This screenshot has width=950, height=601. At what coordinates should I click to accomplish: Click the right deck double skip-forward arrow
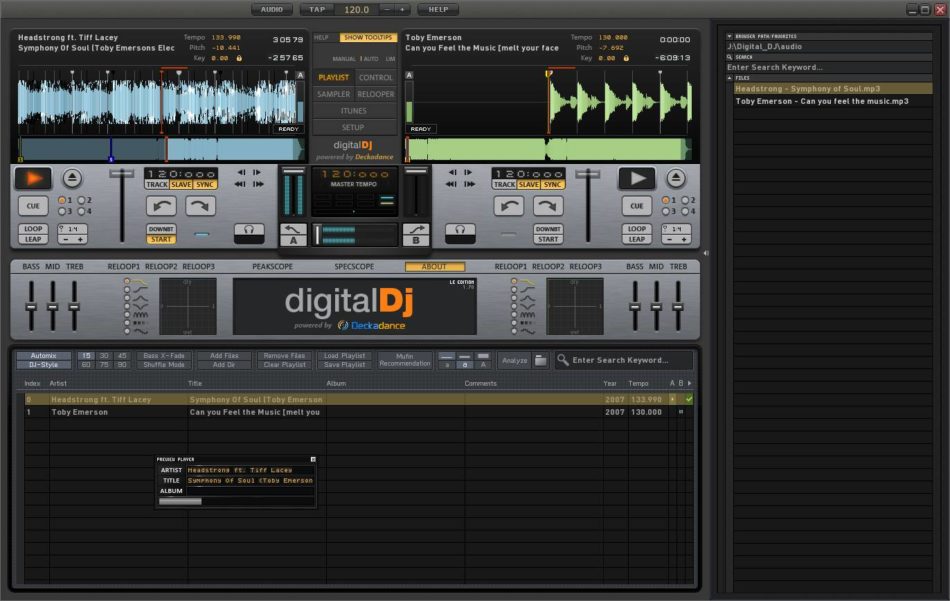coord(469,184)
